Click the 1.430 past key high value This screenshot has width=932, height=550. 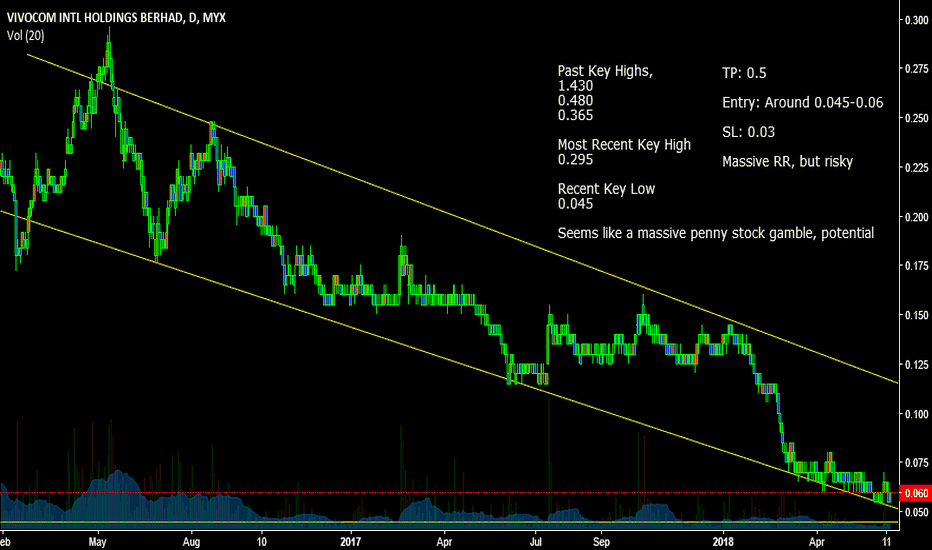tap(575, 86)
